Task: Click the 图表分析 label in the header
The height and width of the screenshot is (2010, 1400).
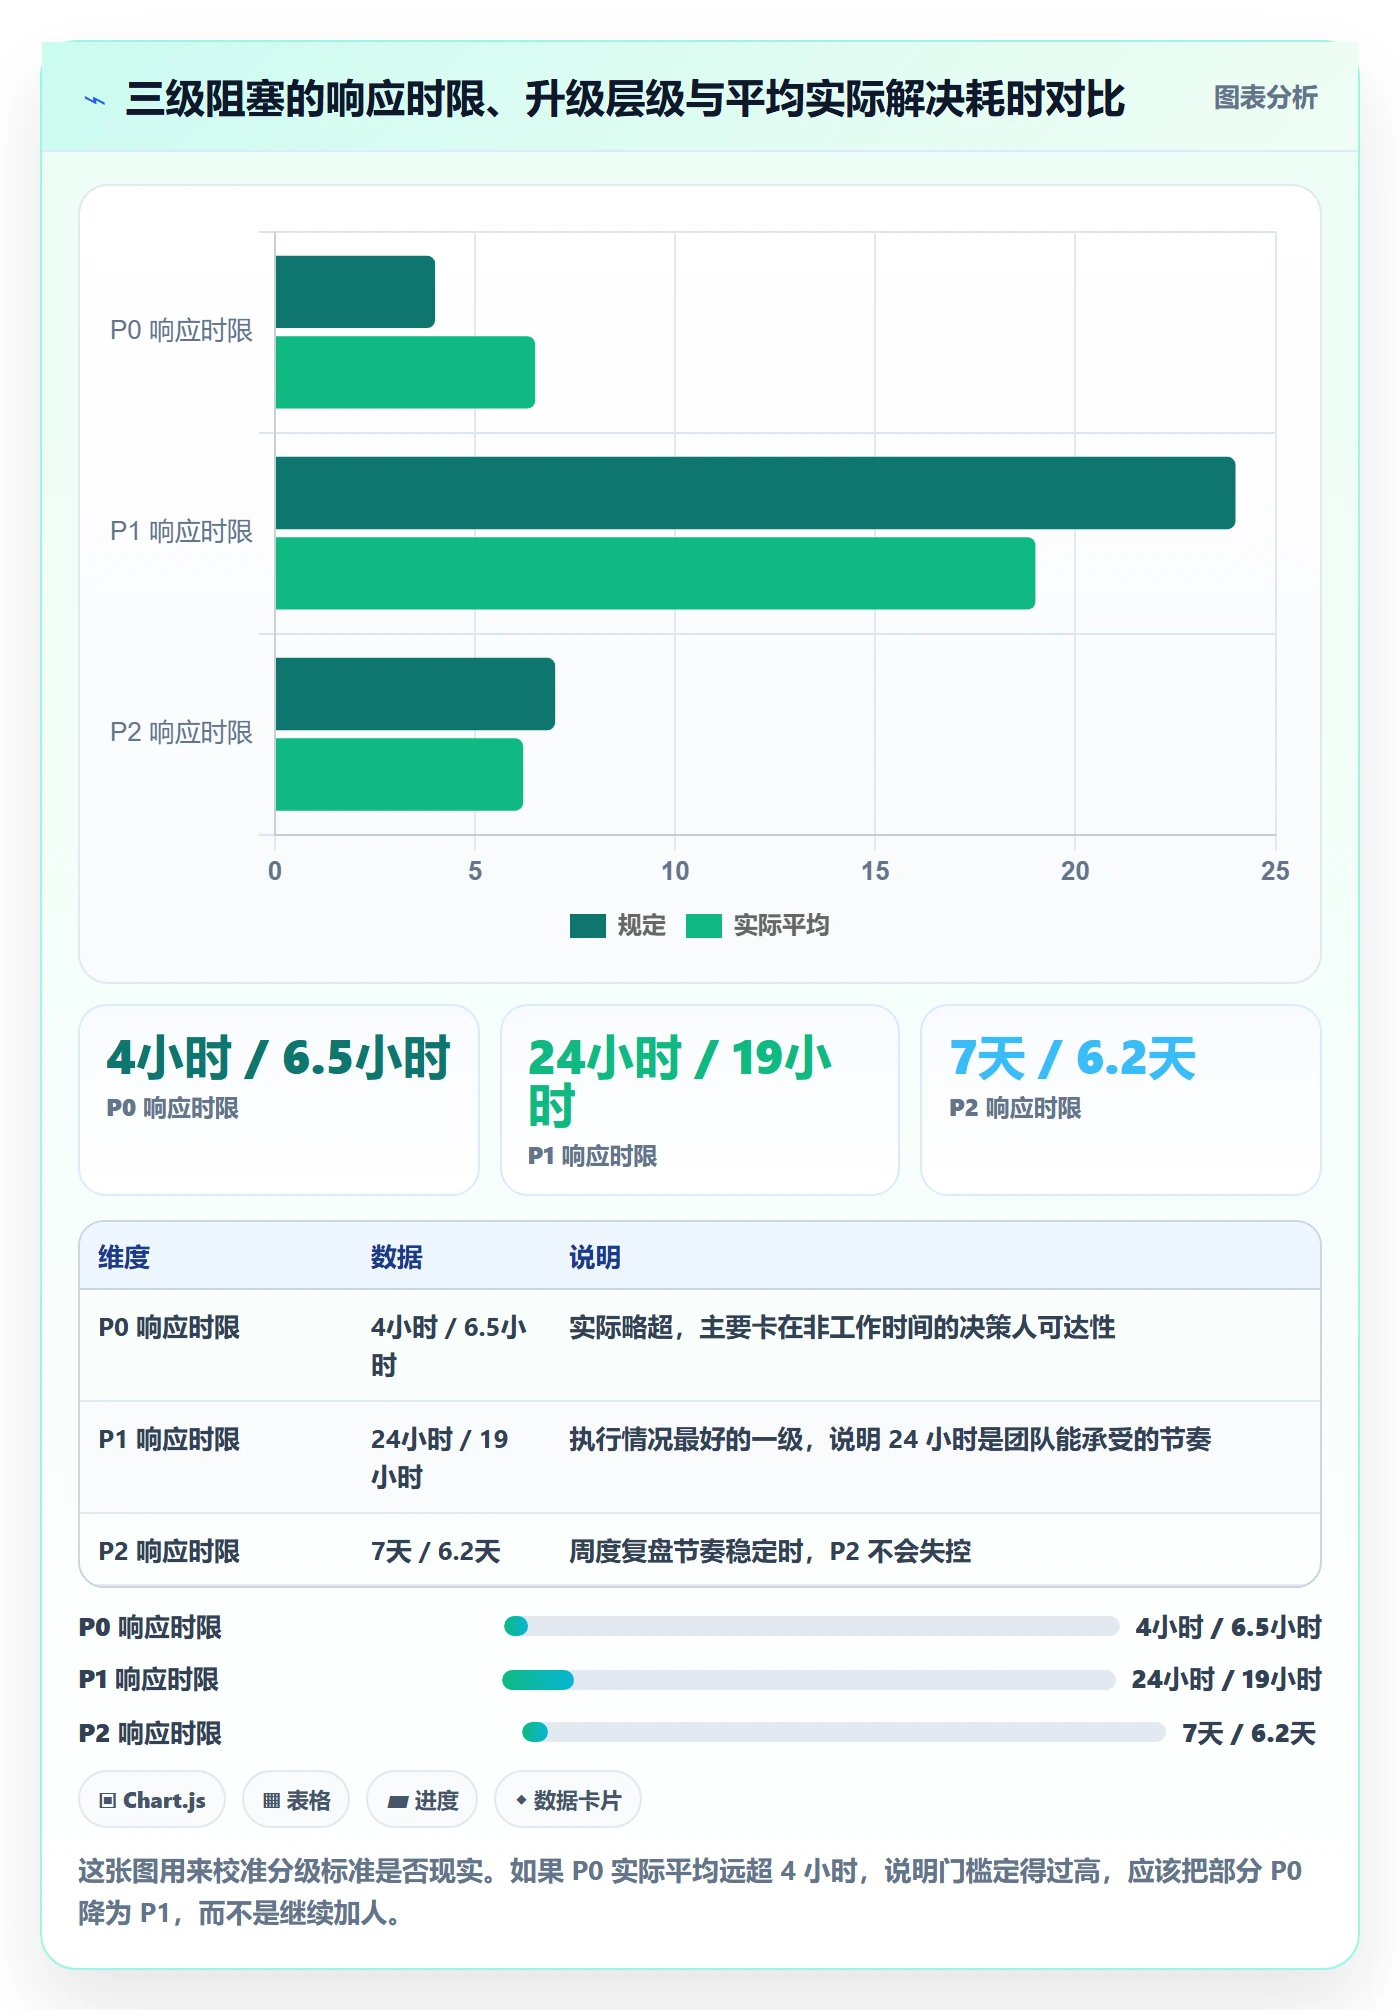Action: (1265, 98)
